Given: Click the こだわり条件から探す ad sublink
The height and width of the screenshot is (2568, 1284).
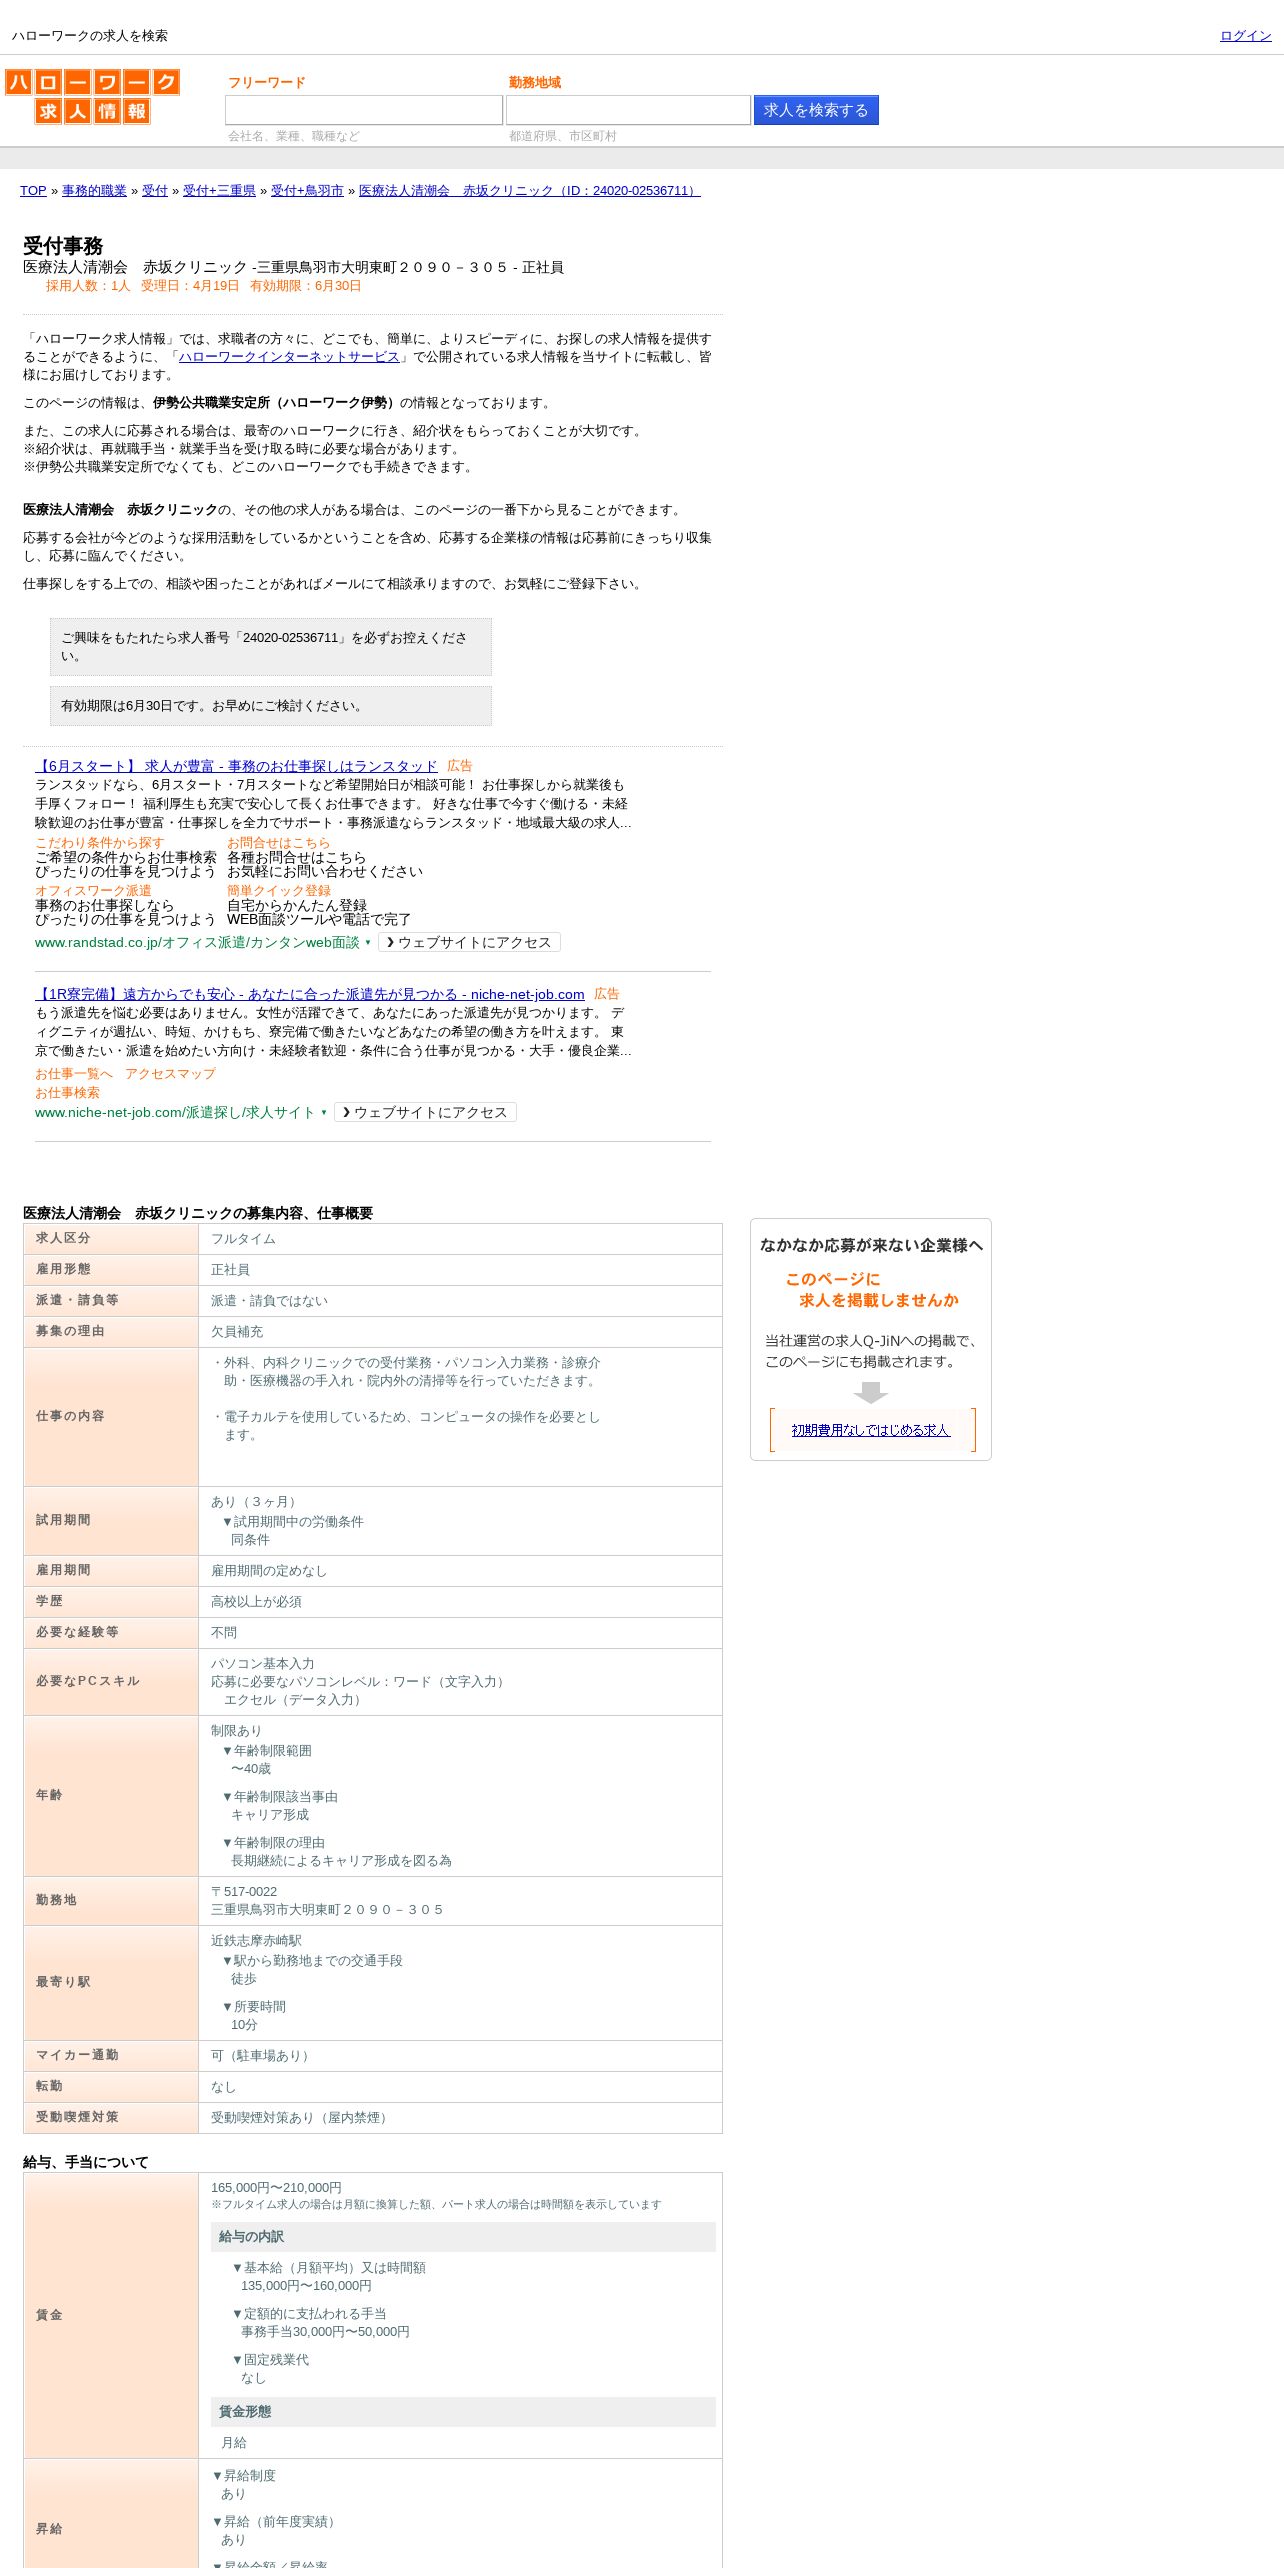Looking at the screenshot, I should click(x=99, y=843).
